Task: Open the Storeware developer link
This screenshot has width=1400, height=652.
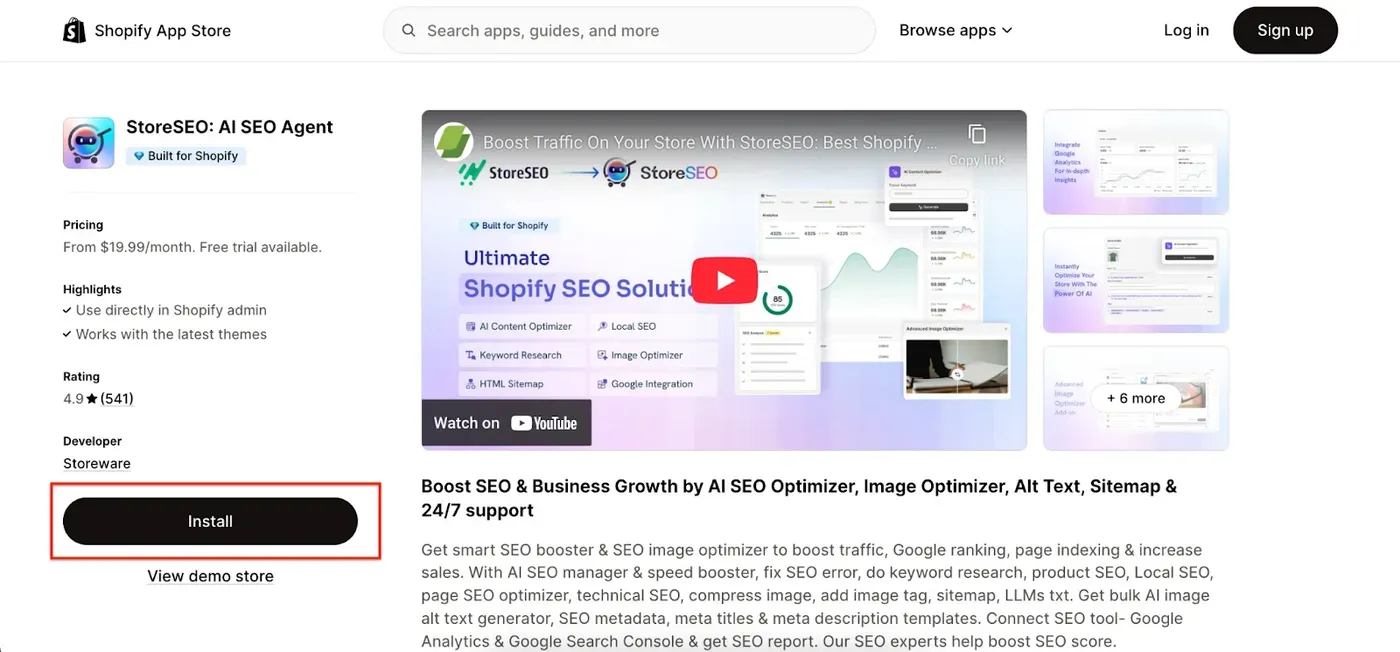Action: pos(97,464)
